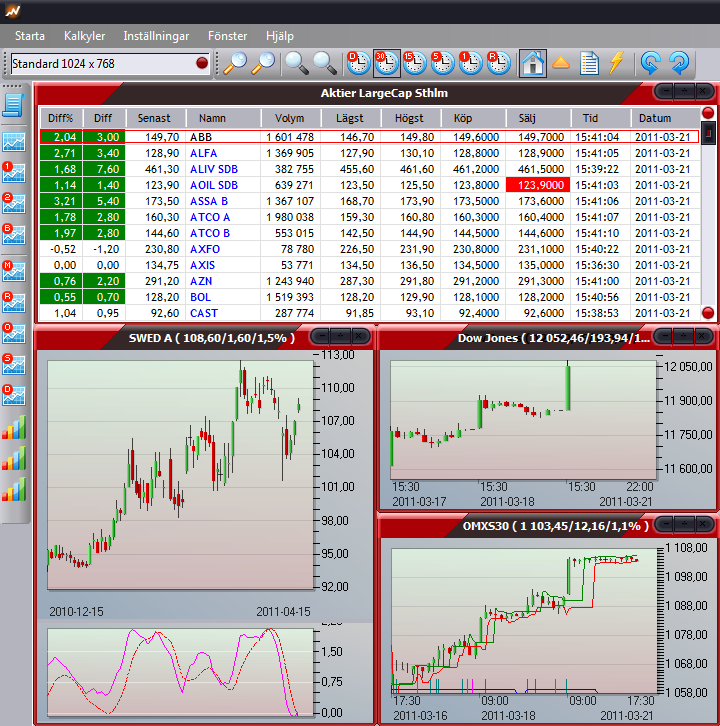Image resolution: width=720 pixels, height=726 pixels.
Task: Click the sidebar chart icon with badge 2
Action: [14, 203]
